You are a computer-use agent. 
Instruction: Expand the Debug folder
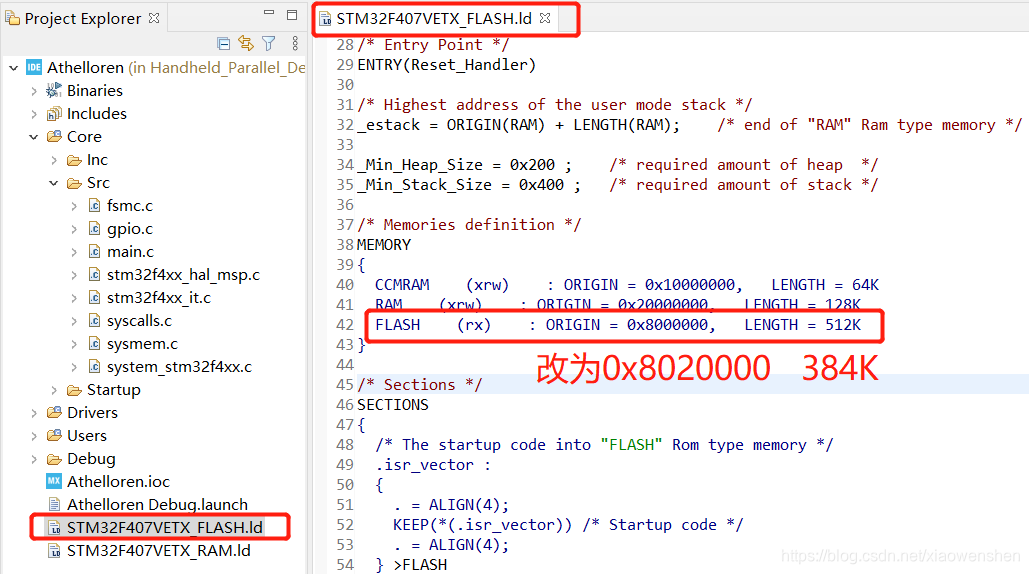(33, 459)
